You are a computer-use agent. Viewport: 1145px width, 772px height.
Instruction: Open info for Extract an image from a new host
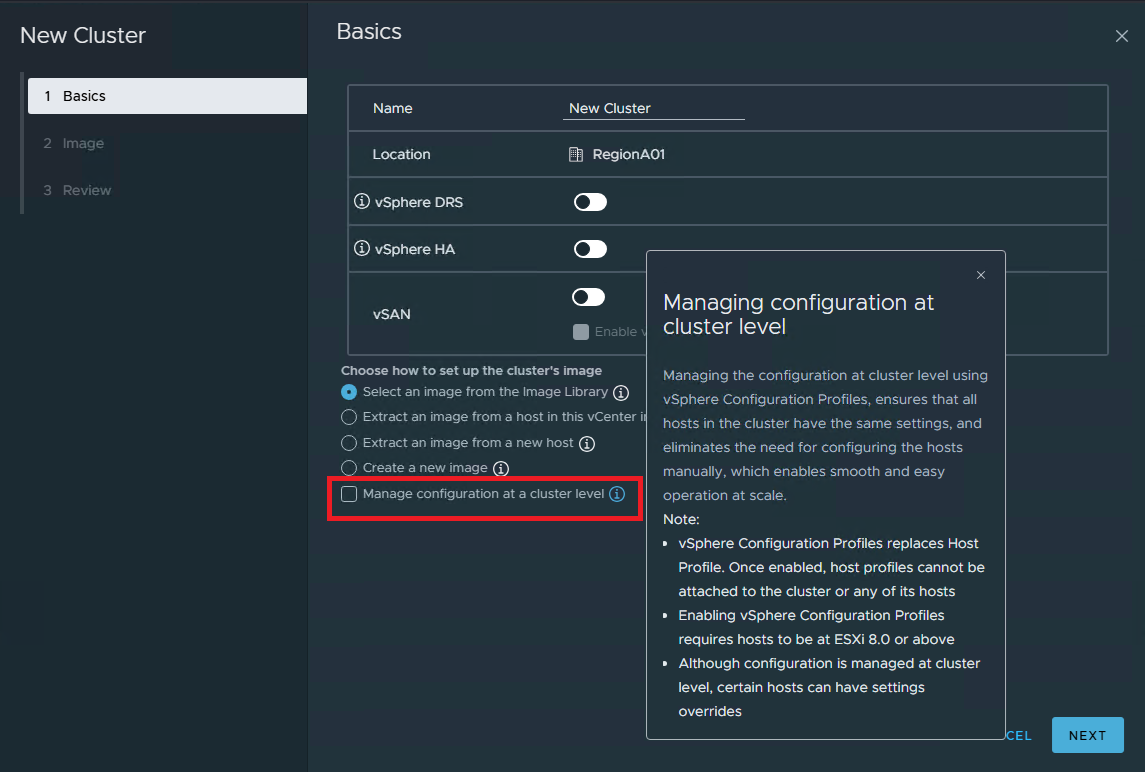point(586,443)
